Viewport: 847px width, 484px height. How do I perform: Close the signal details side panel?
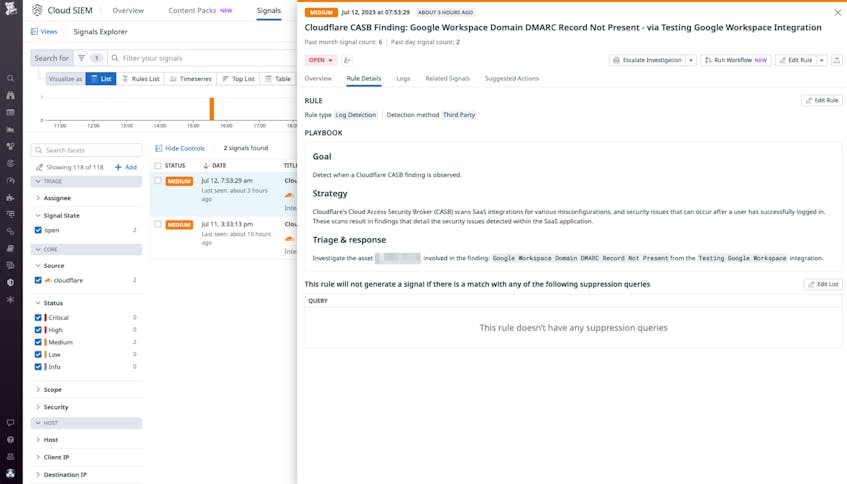tap(837, 12)
